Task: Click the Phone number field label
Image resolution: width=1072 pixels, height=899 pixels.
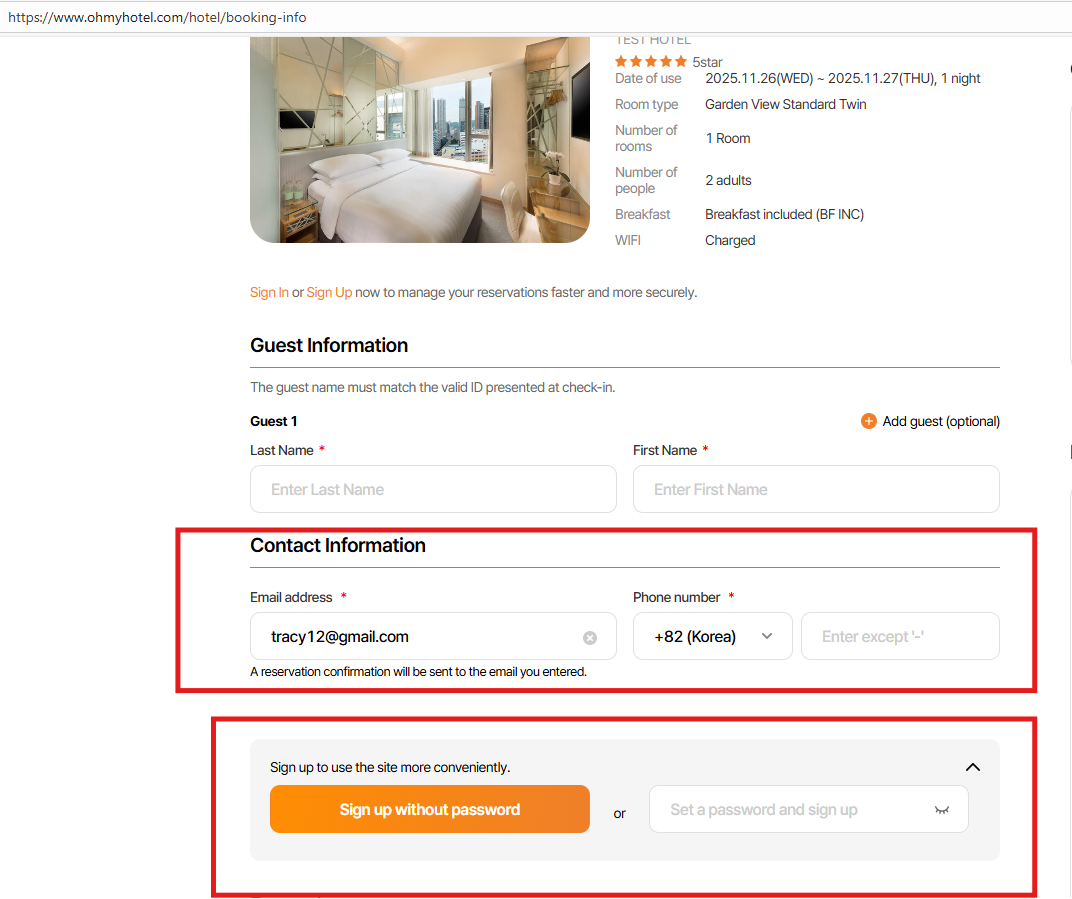Action: click(676, 597)
